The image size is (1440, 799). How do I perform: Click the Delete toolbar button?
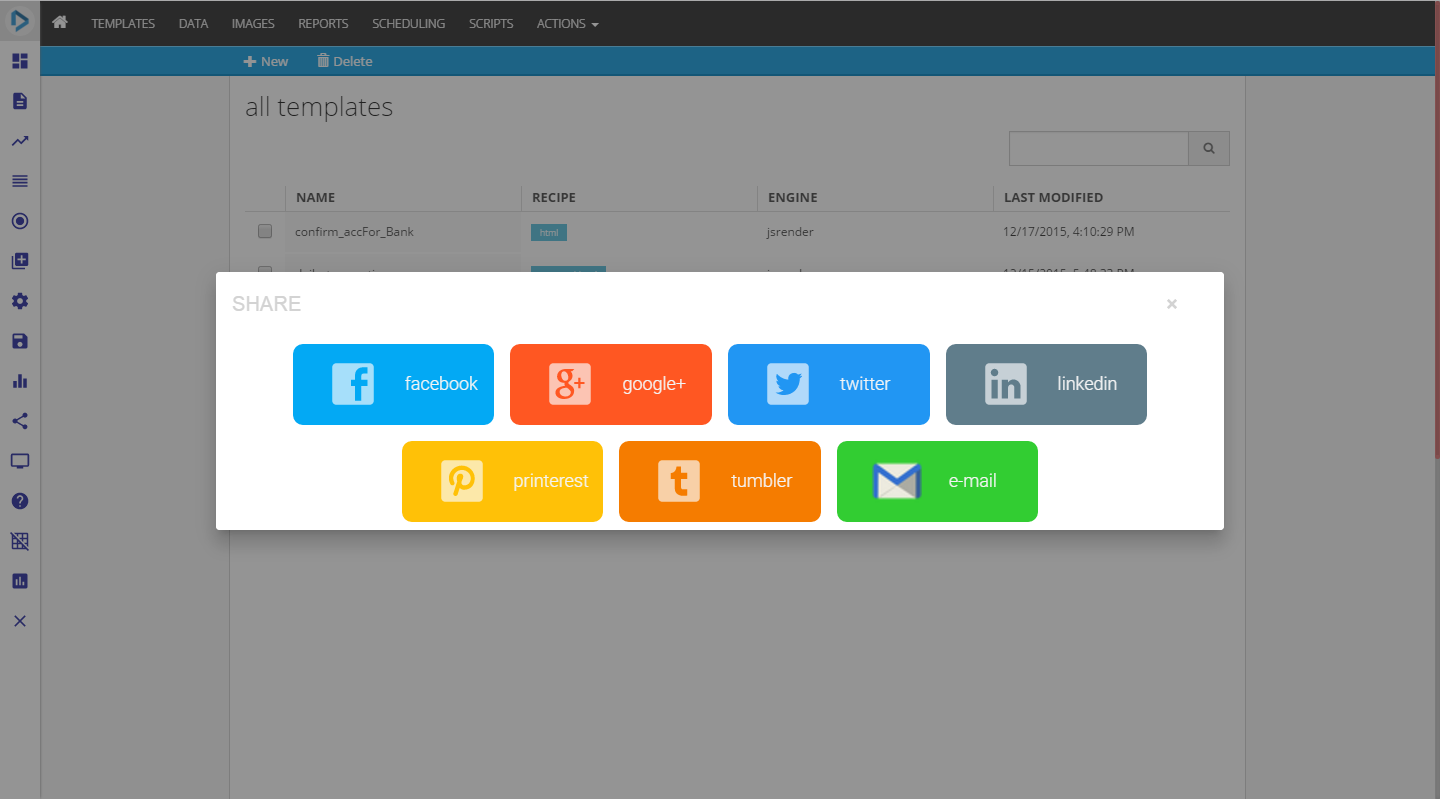pyautogui.click(x=344, y=61)
